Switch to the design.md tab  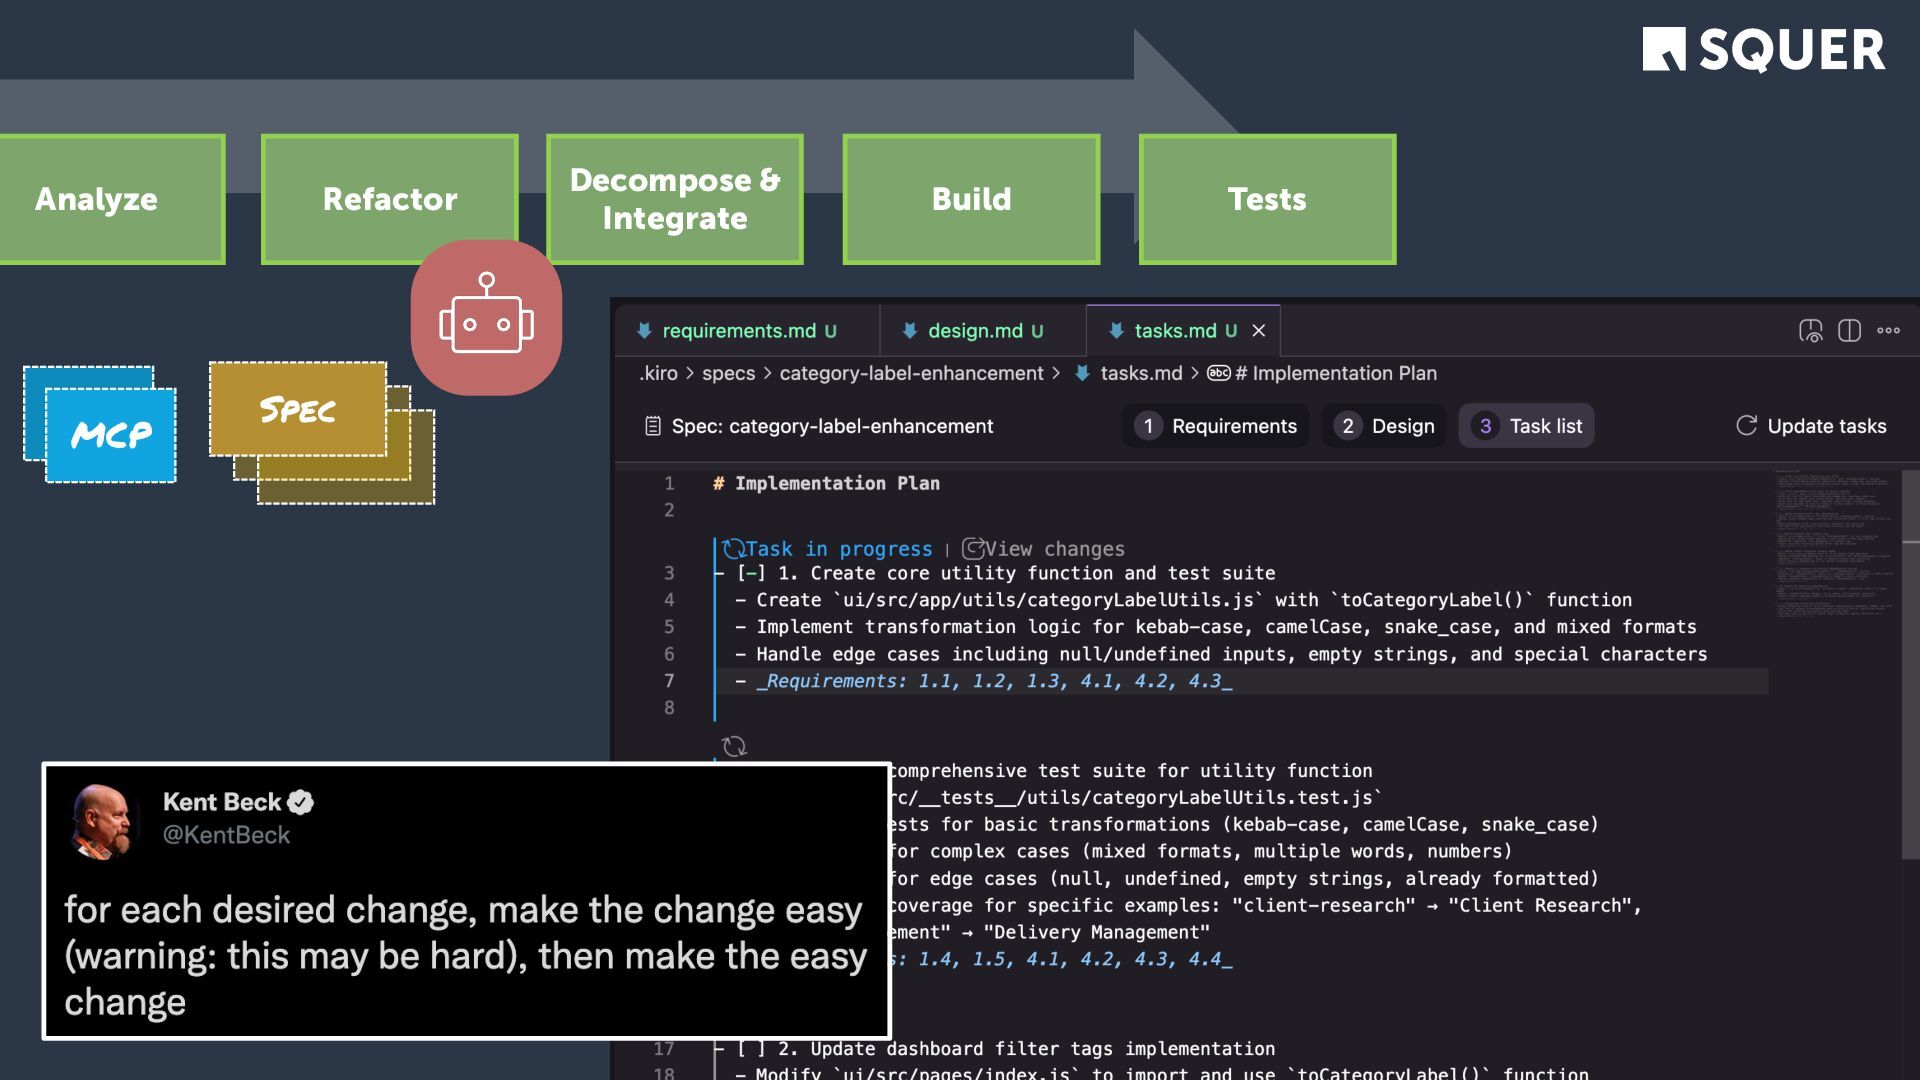click(x=975, y=331)
